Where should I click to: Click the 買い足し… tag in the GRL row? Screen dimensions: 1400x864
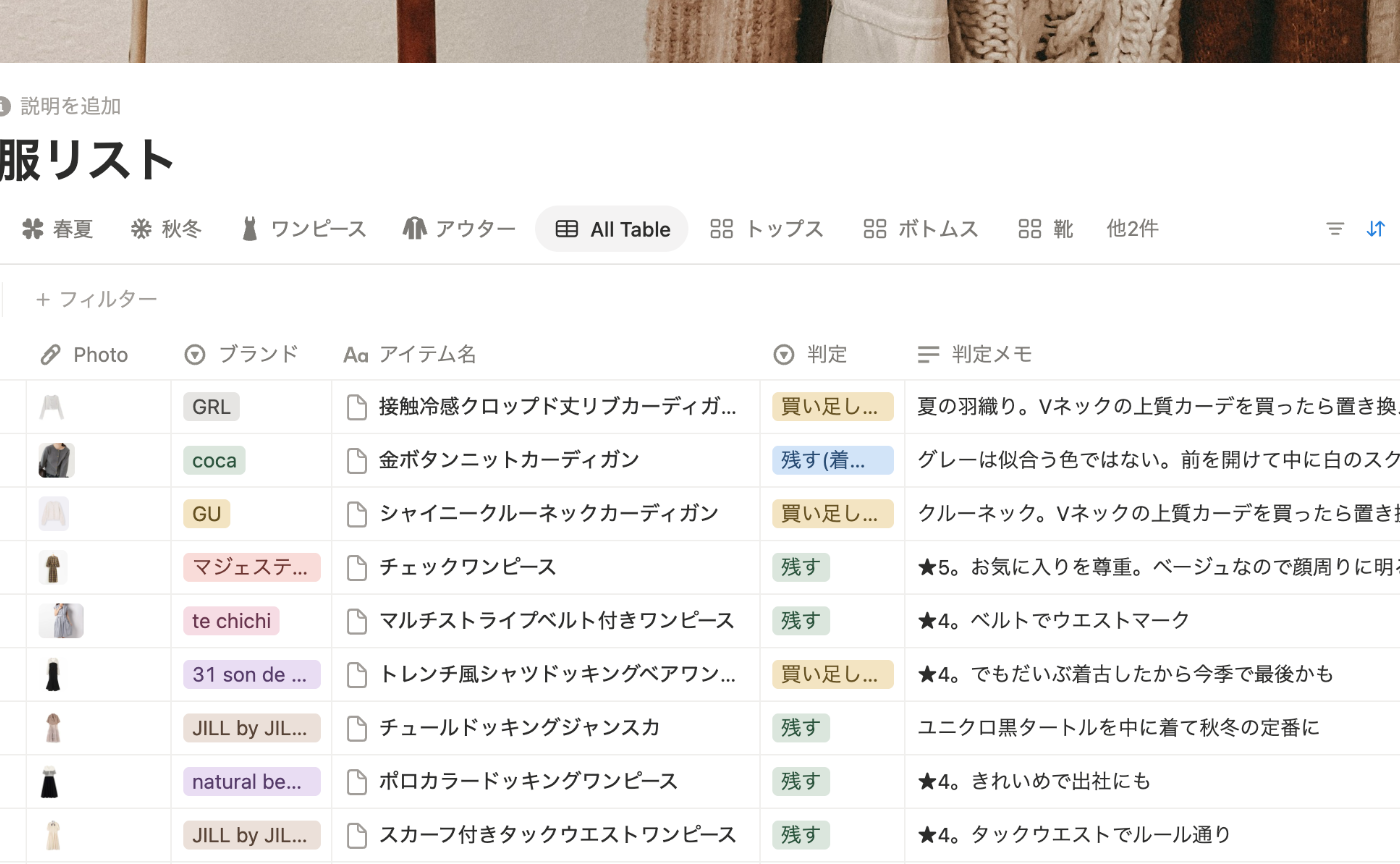[833, 407]
